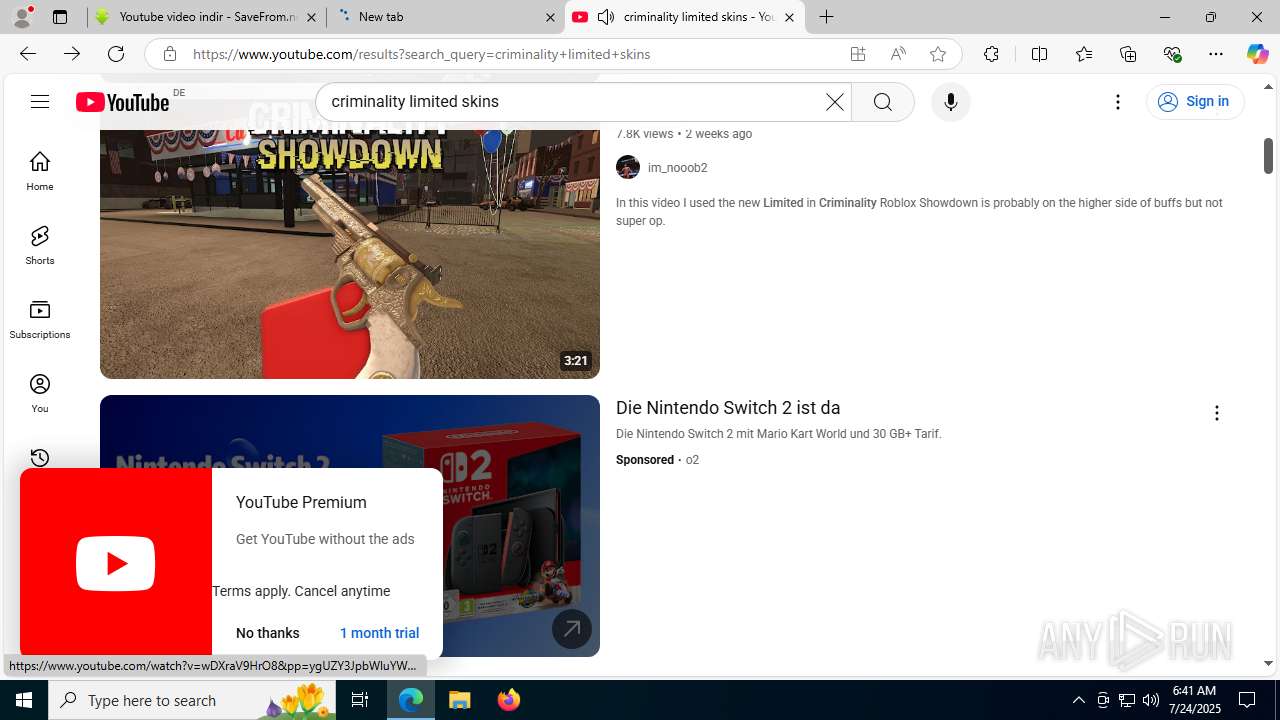The height and width of the screenshot is (720, 1280).
Task: Open browser Extensions icon
Action: (991, 54)
